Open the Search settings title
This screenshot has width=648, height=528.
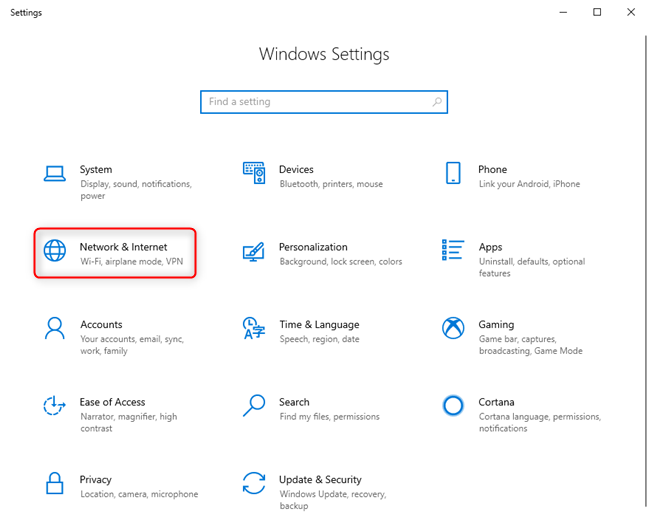point(294,402)
